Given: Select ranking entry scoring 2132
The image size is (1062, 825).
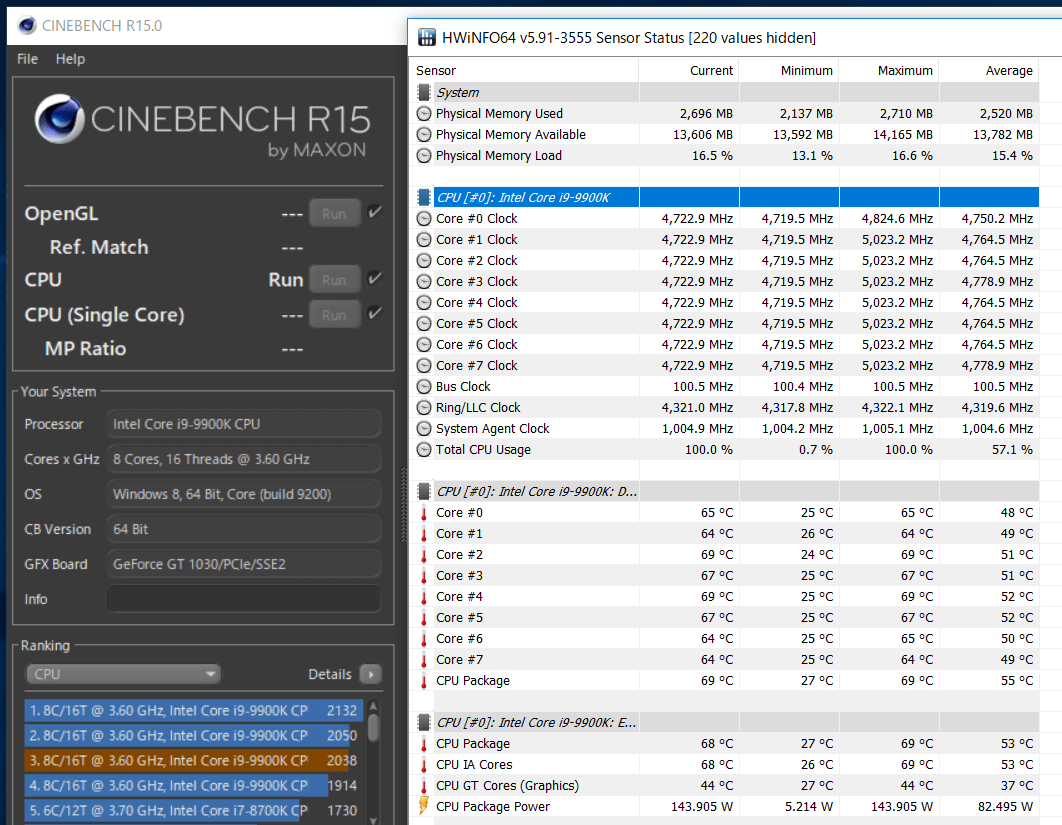Looking at the screenshot, I should coord(194,711).
